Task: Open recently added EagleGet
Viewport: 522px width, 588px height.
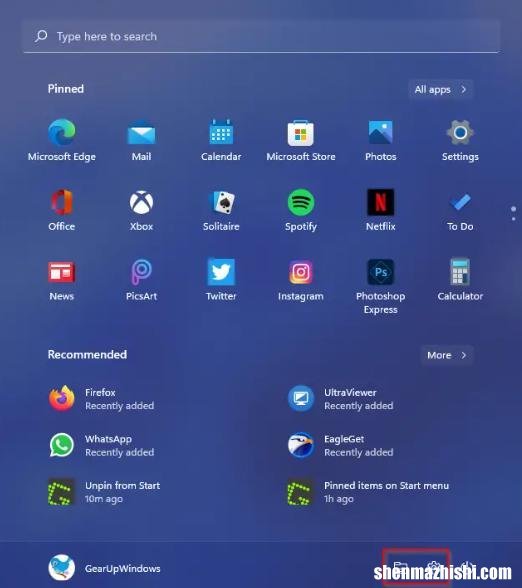Action: tap(340, 445)
